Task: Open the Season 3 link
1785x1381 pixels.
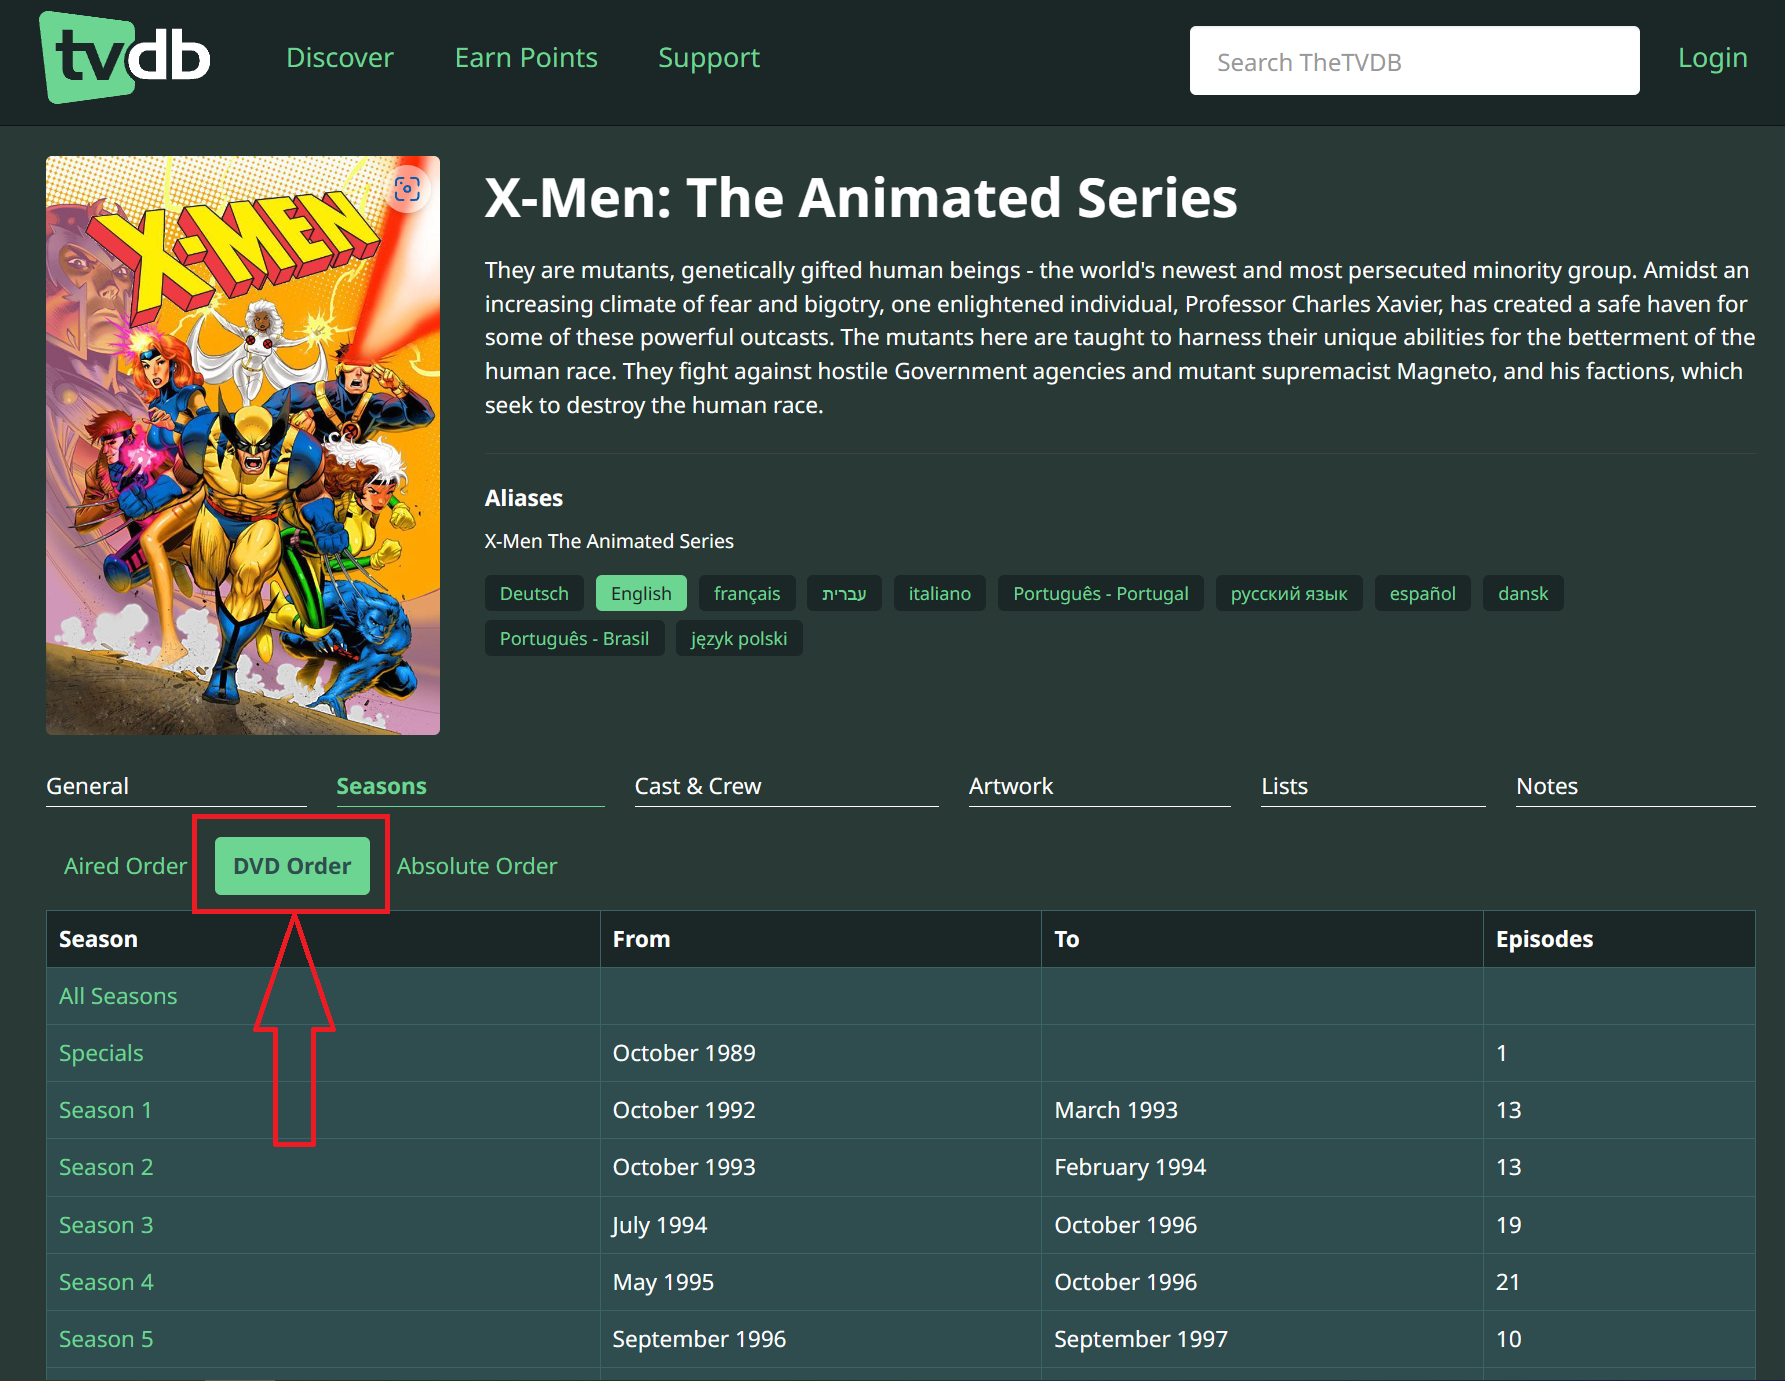Action: pos(106,1225)
